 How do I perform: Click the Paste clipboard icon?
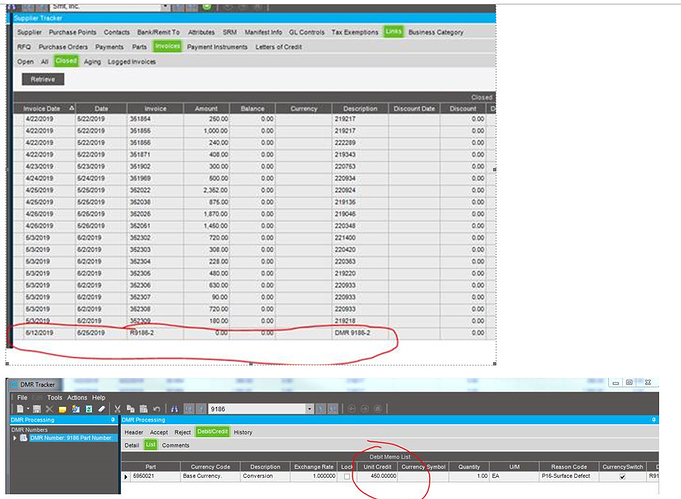(x=143, y=409)
